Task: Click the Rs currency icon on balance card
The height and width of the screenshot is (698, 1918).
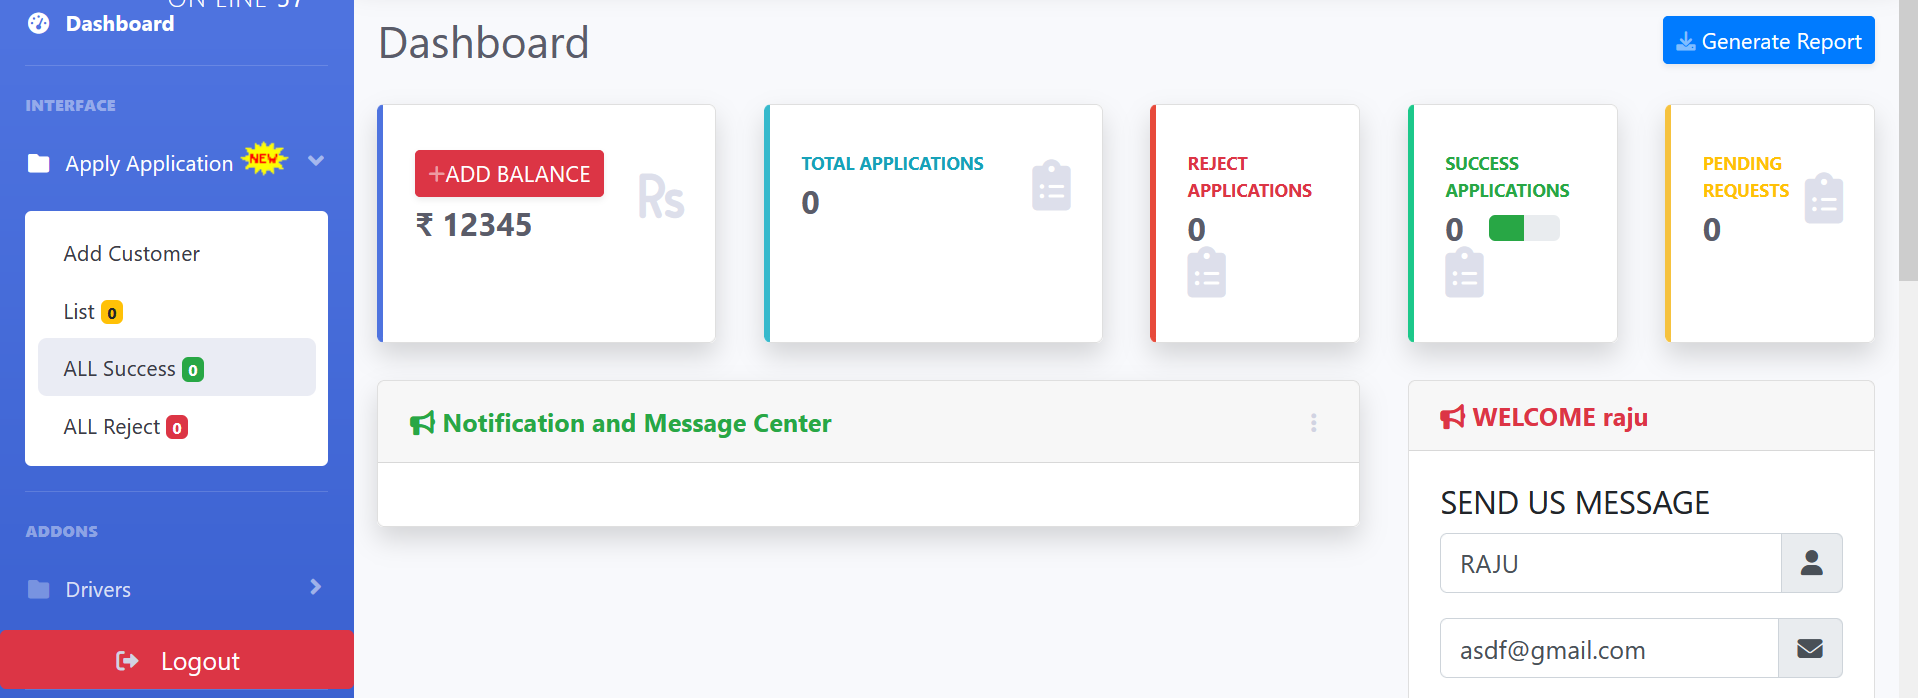Action: tap(661, 197)
